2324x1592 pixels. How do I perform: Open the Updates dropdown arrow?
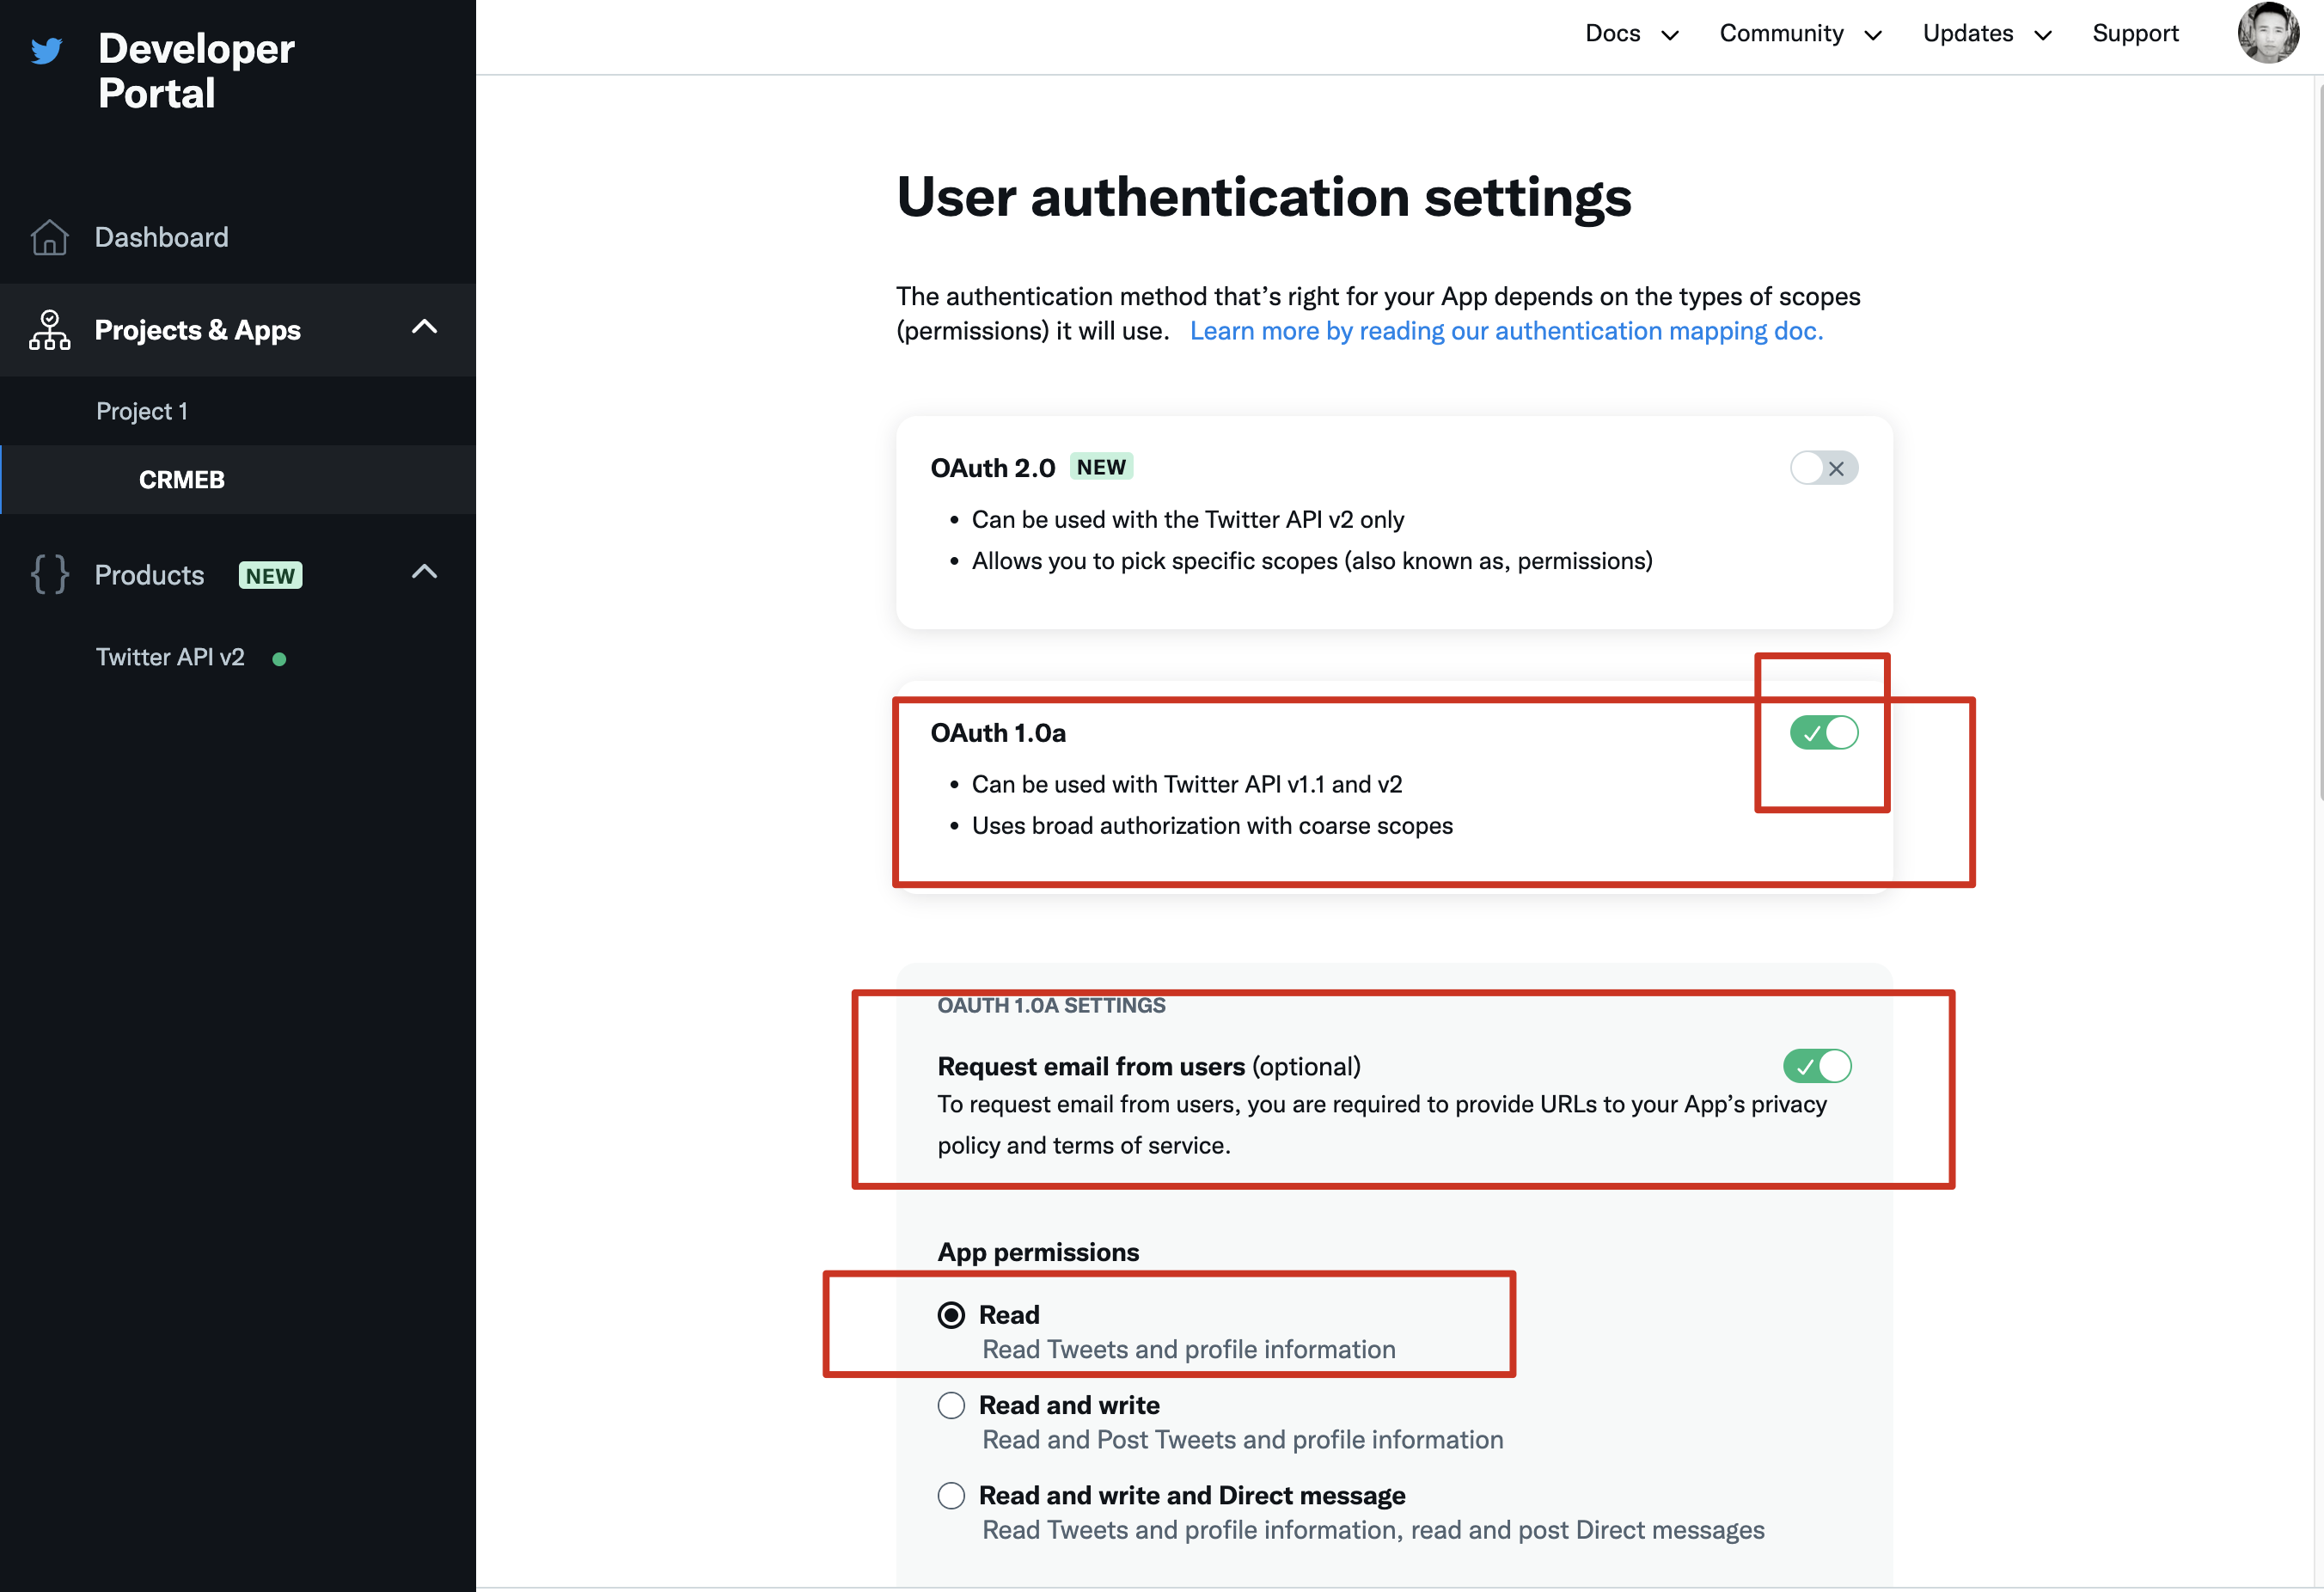tap(2043, 35)
